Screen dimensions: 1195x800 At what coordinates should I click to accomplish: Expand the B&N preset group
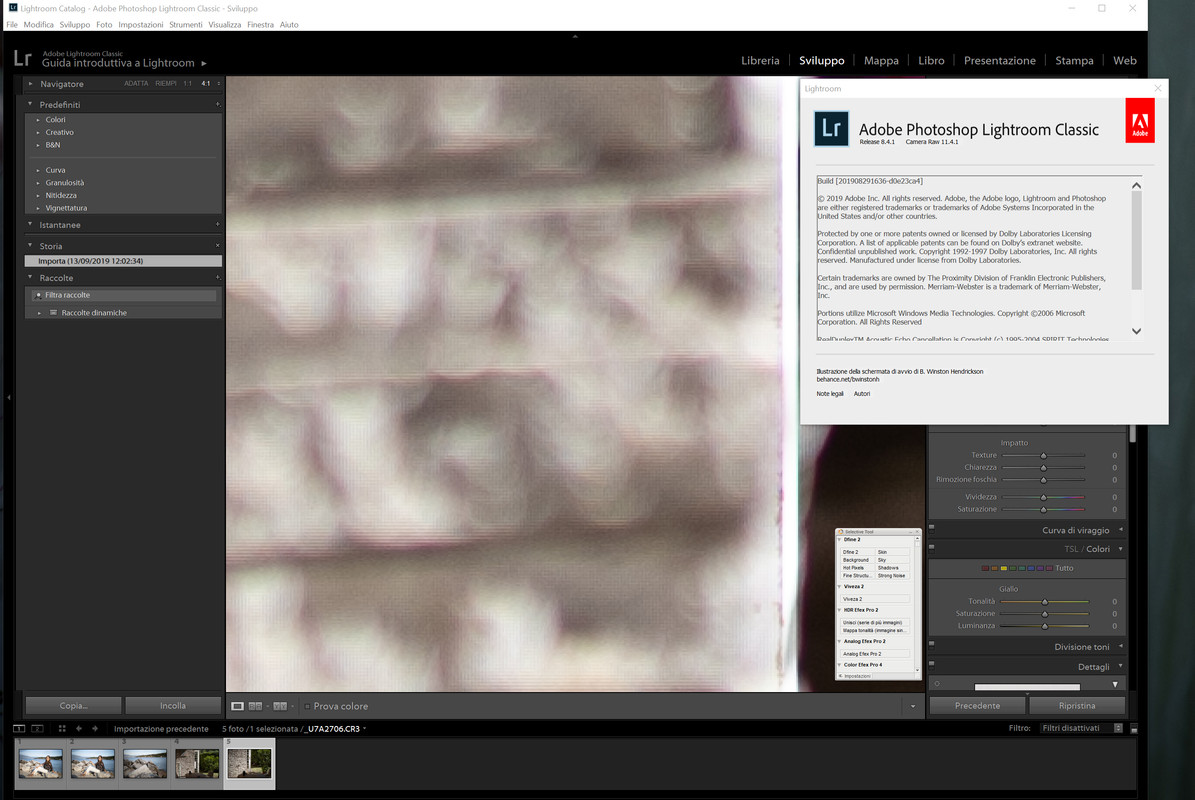point(38,145)
